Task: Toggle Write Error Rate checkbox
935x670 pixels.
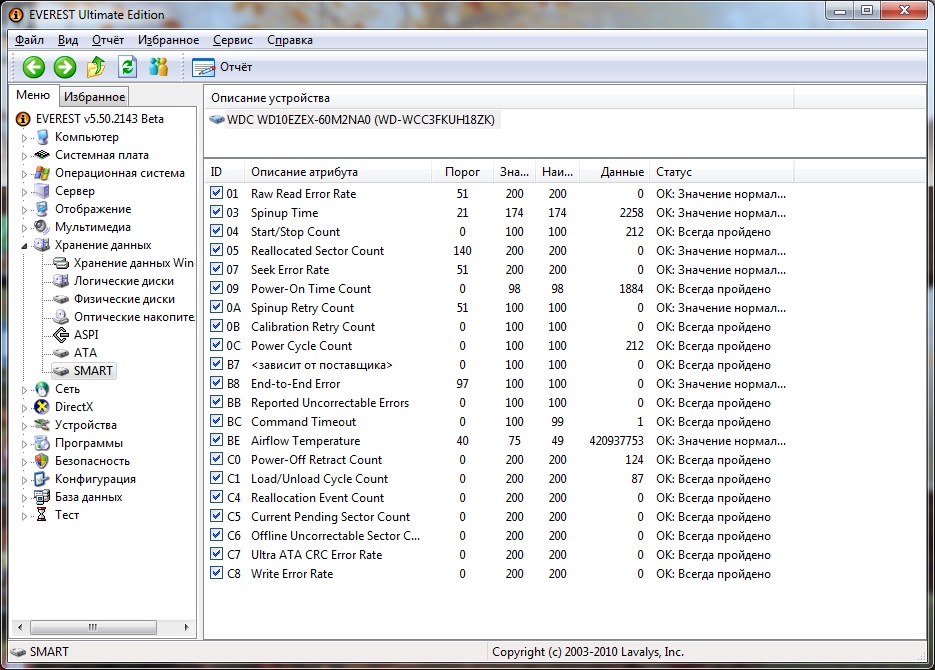Action: point(216,573)
